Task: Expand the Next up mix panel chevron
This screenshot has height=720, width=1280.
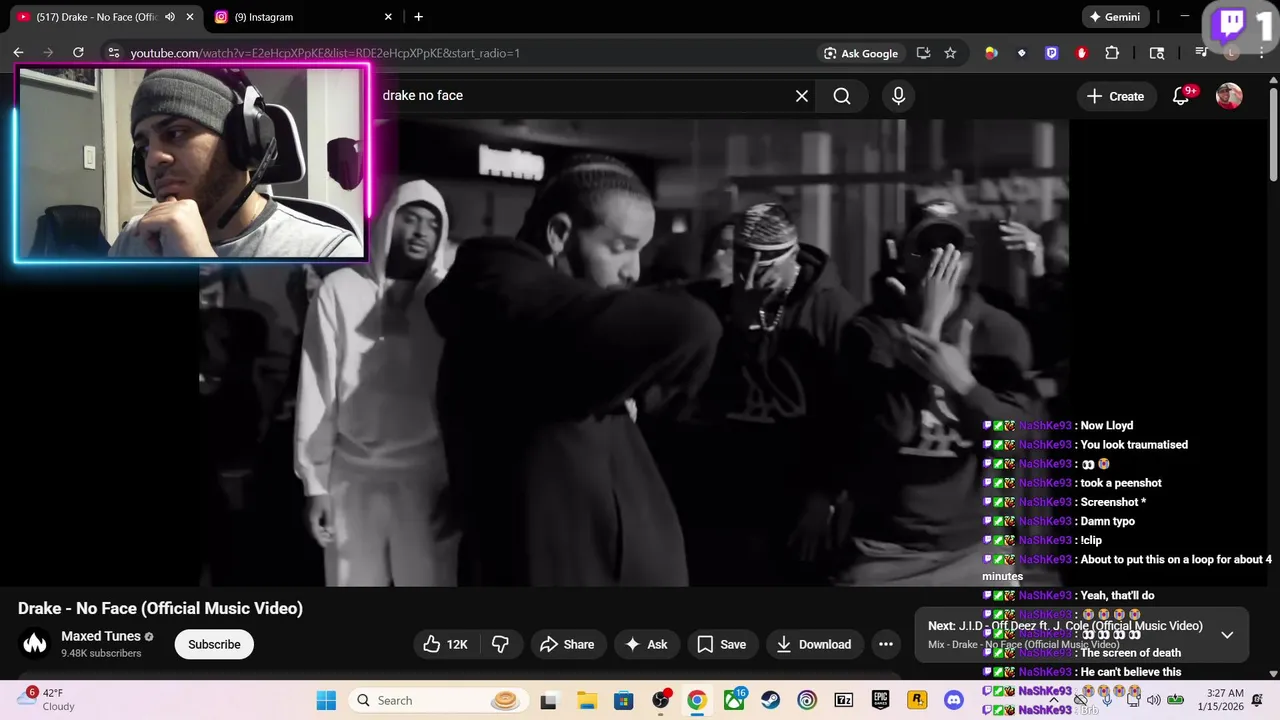Action: (x=1227, y=634)
